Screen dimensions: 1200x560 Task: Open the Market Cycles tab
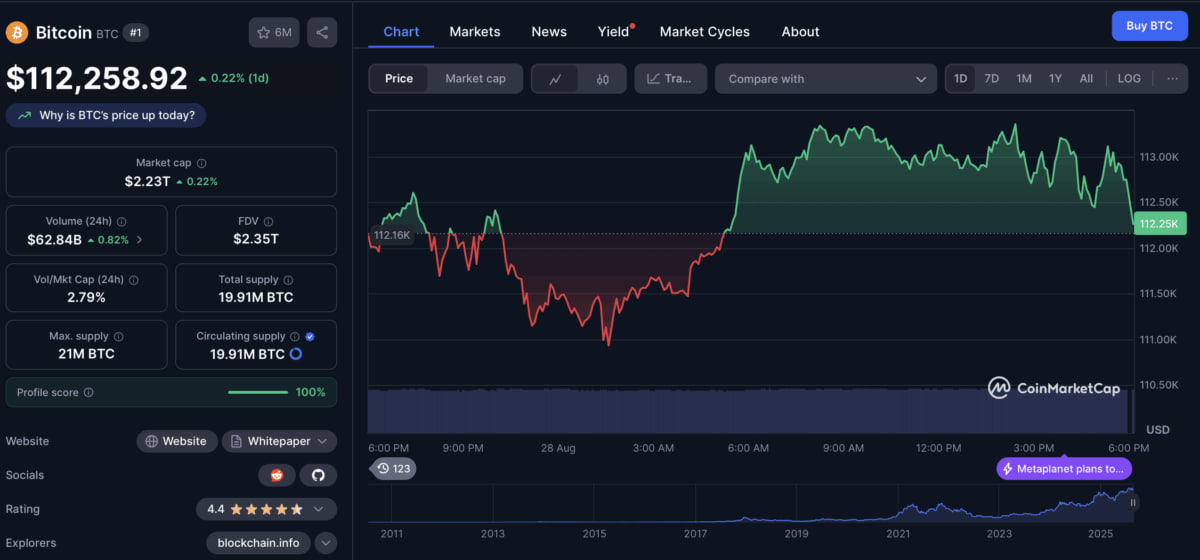[x=704, y=32]
